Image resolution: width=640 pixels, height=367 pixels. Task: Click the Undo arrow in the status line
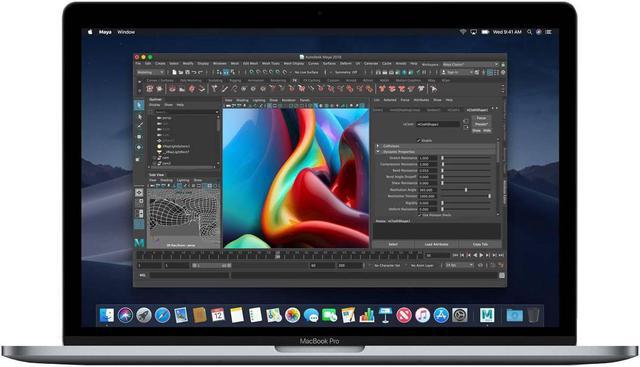coord(194,72)
